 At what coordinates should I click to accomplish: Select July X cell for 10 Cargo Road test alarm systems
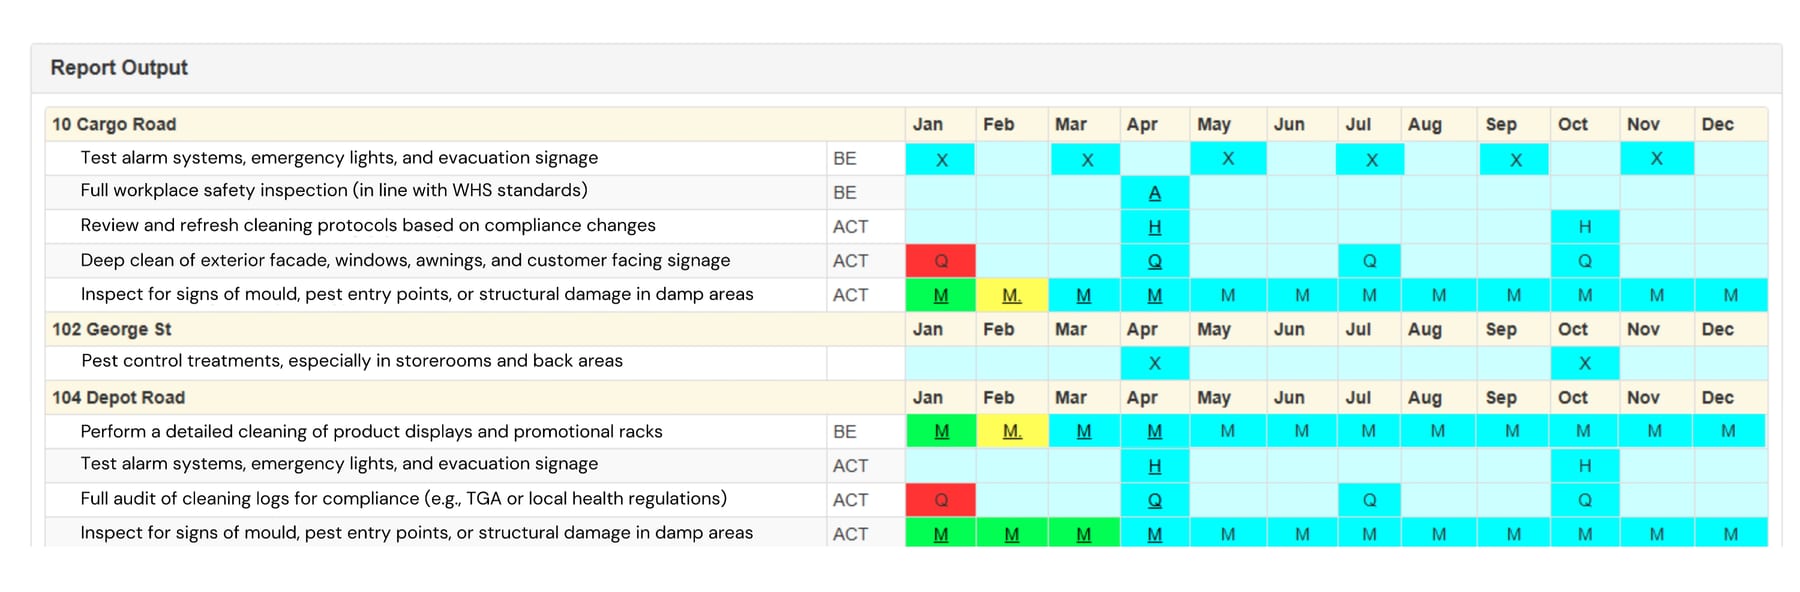(x=1371, y=159)
